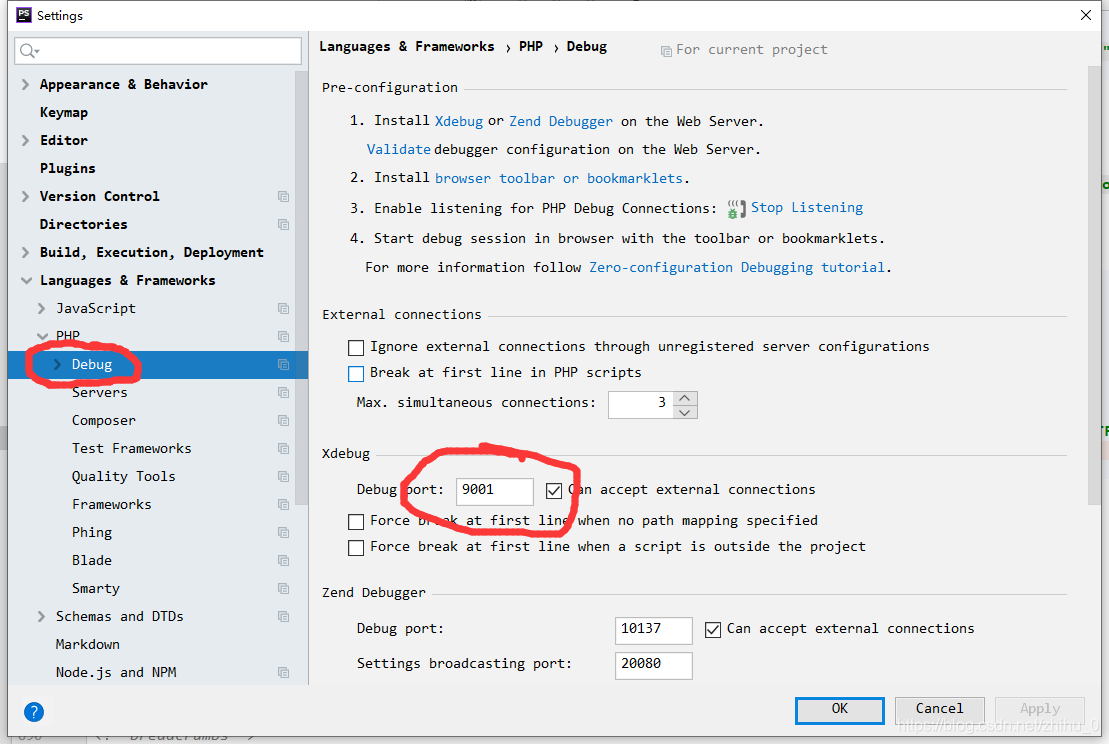
Task: Increase max simultaneous connections with up arrow
Action: coord(685,398)
